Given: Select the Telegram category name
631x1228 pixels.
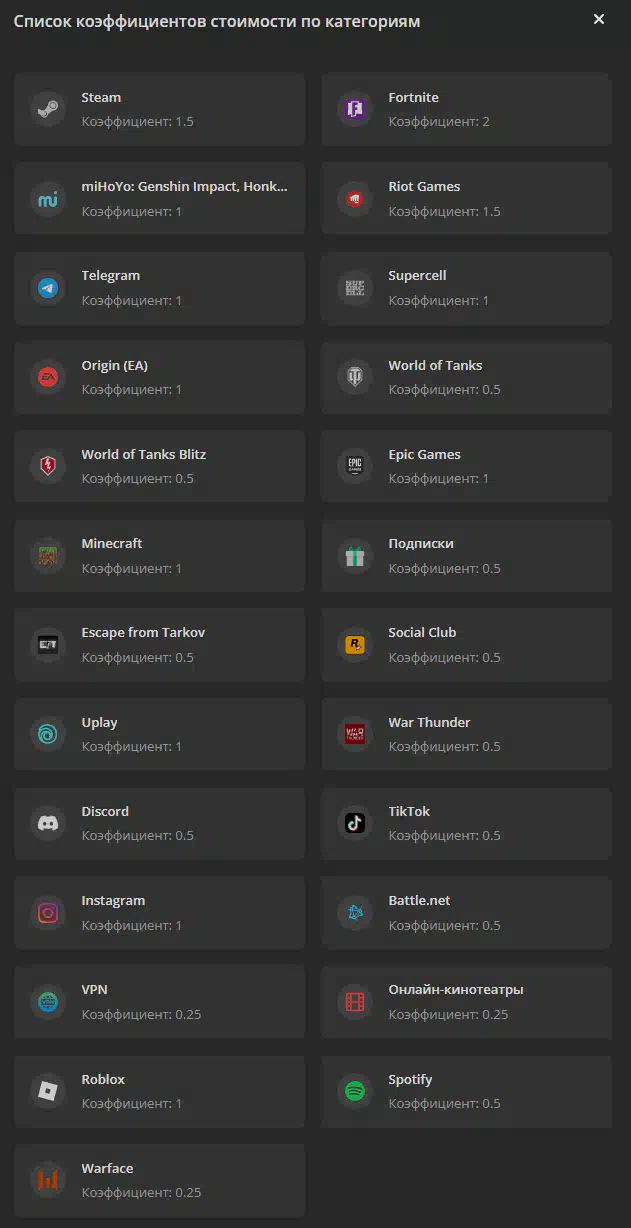Looking at the screenshot, I should [110, 276].
